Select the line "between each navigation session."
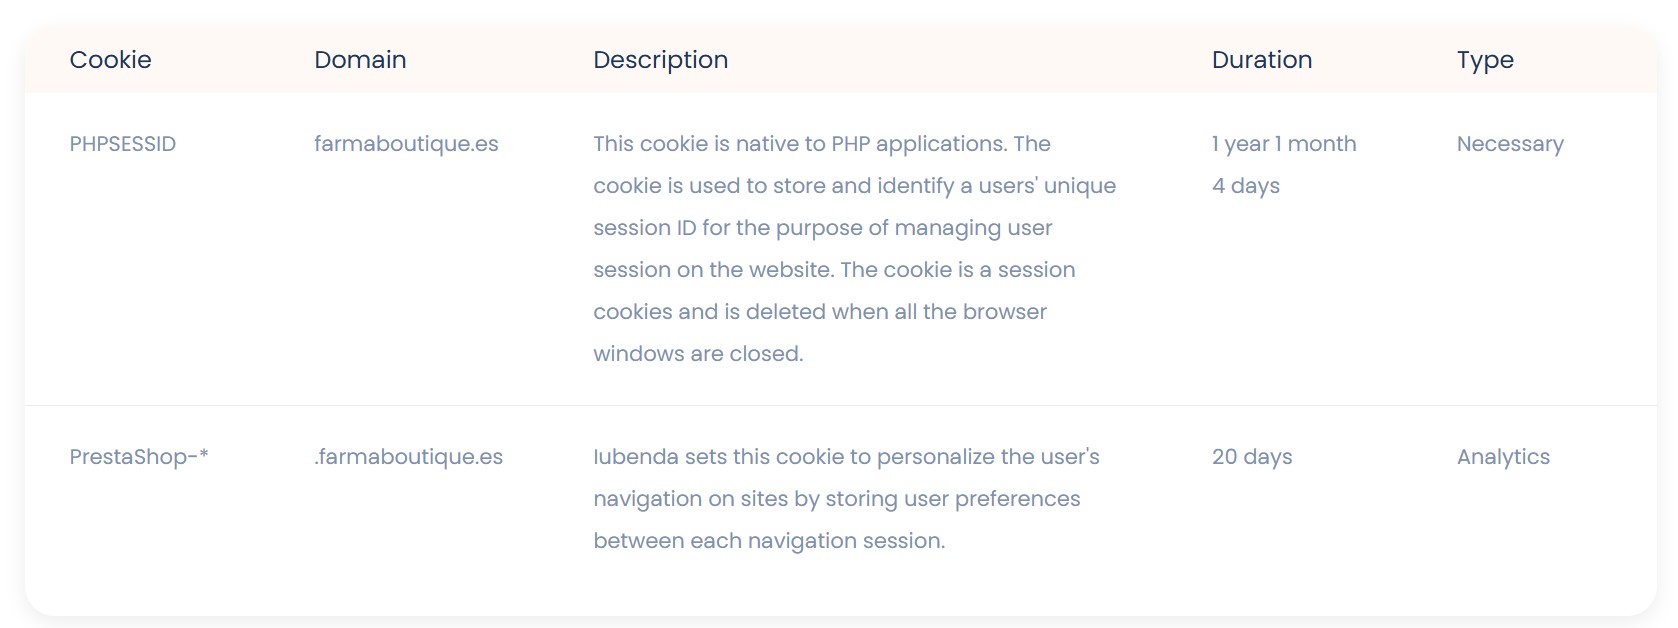Image resolution: width=1678 pixels, height=628 pixels. [769, 541]
